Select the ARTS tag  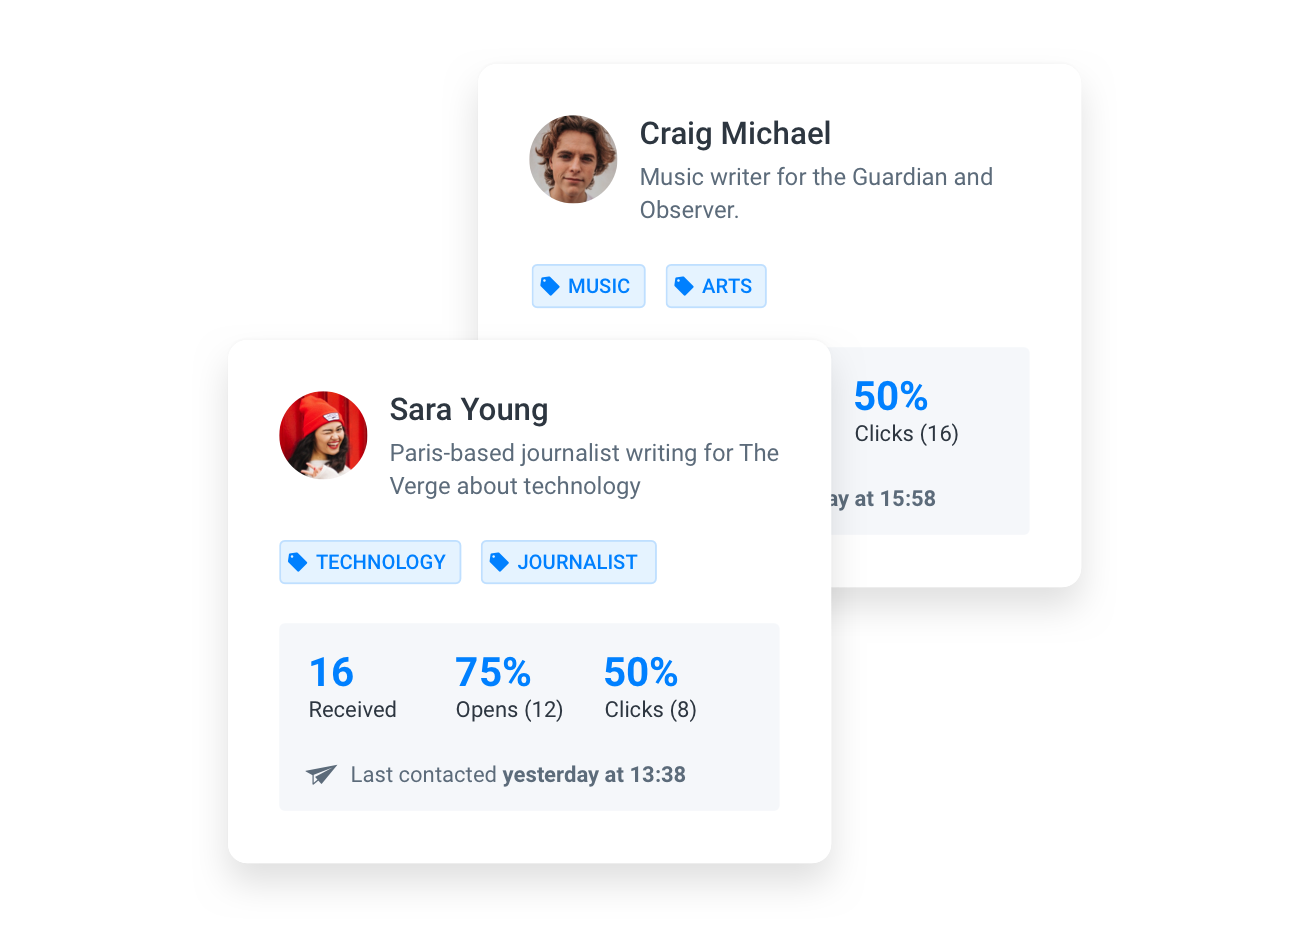(x=716, y=286)
